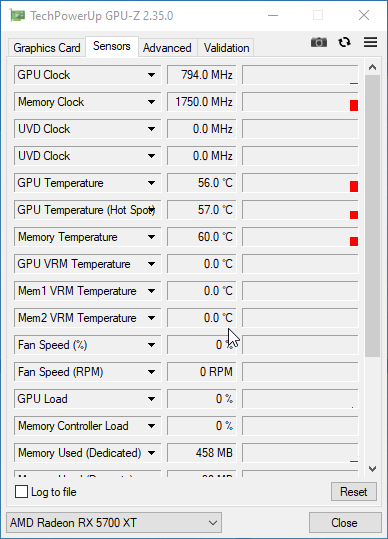
Task: Click the Close button at bottom
Action: click(x=344, y=523)
